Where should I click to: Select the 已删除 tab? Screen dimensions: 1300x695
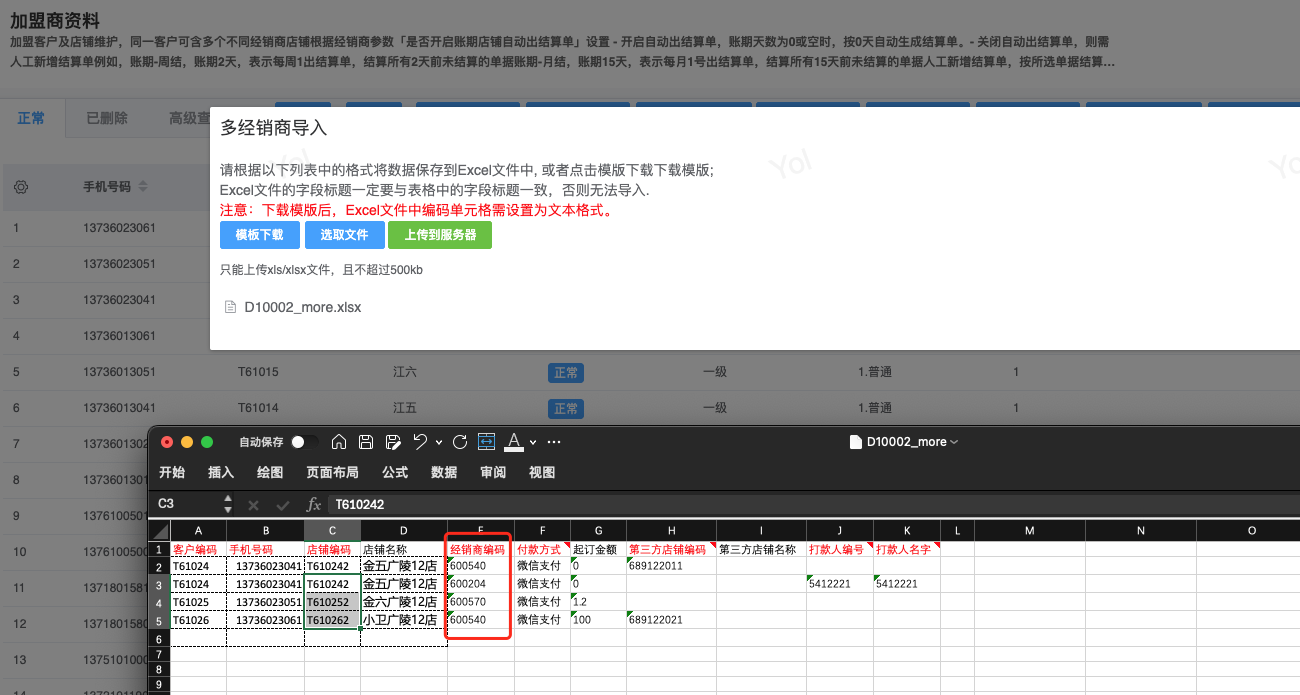tap(106, 118)
